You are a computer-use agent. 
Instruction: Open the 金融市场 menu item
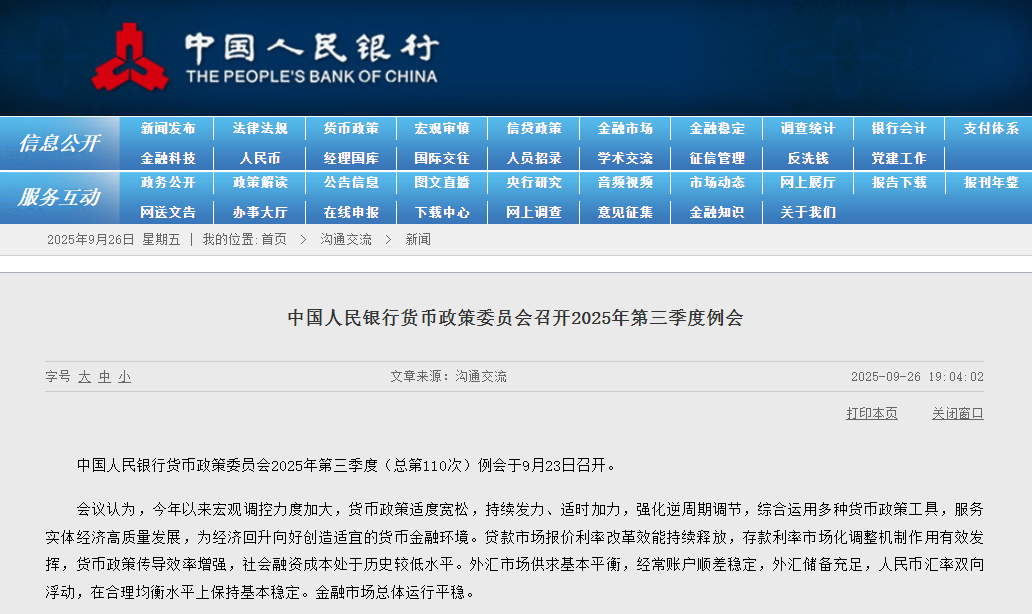[624, 128]
